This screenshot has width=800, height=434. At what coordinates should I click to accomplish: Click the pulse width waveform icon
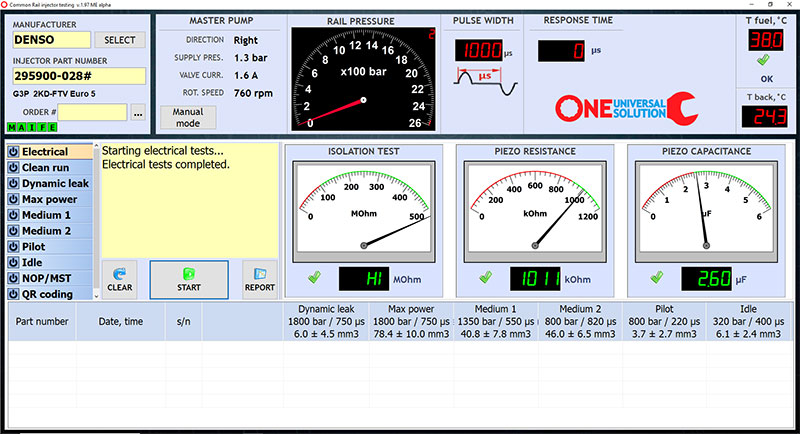(485, 83)
